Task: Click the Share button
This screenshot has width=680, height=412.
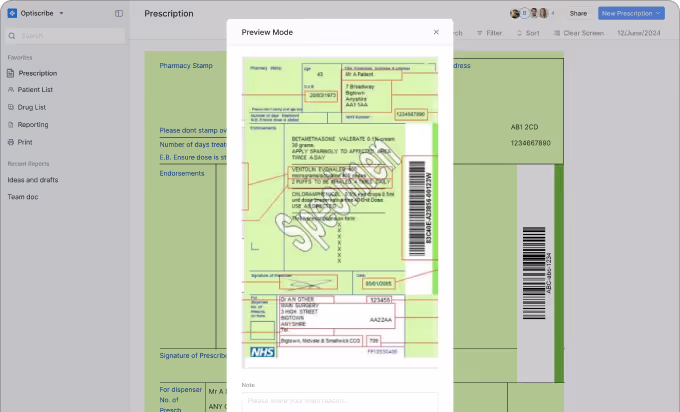Action: click(578, 13)
